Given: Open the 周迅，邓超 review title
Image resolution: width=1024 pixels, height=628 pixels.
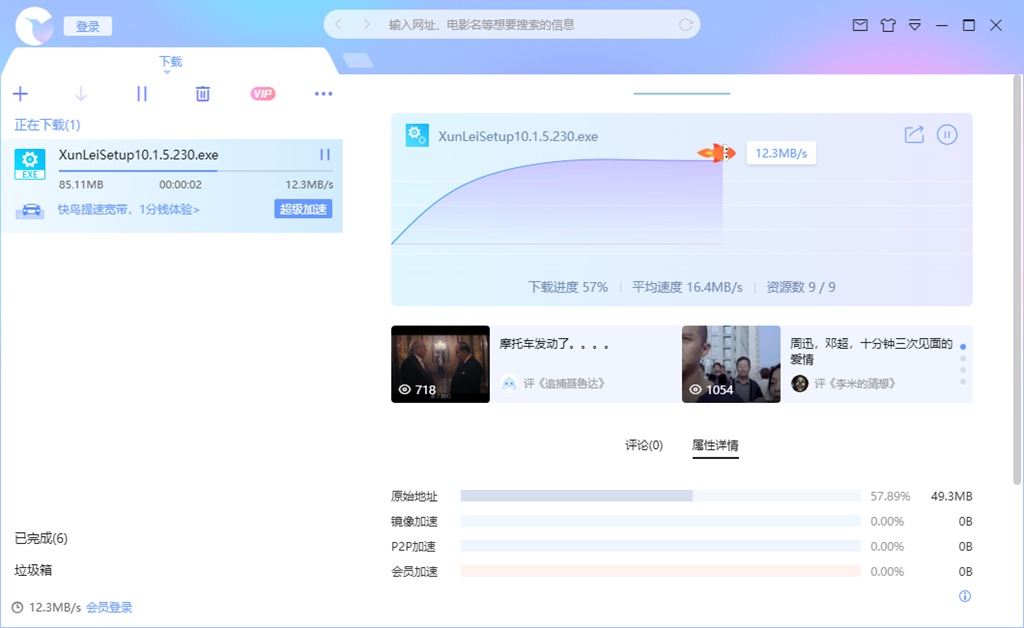Looking at the screenshot, I should 871,351.
